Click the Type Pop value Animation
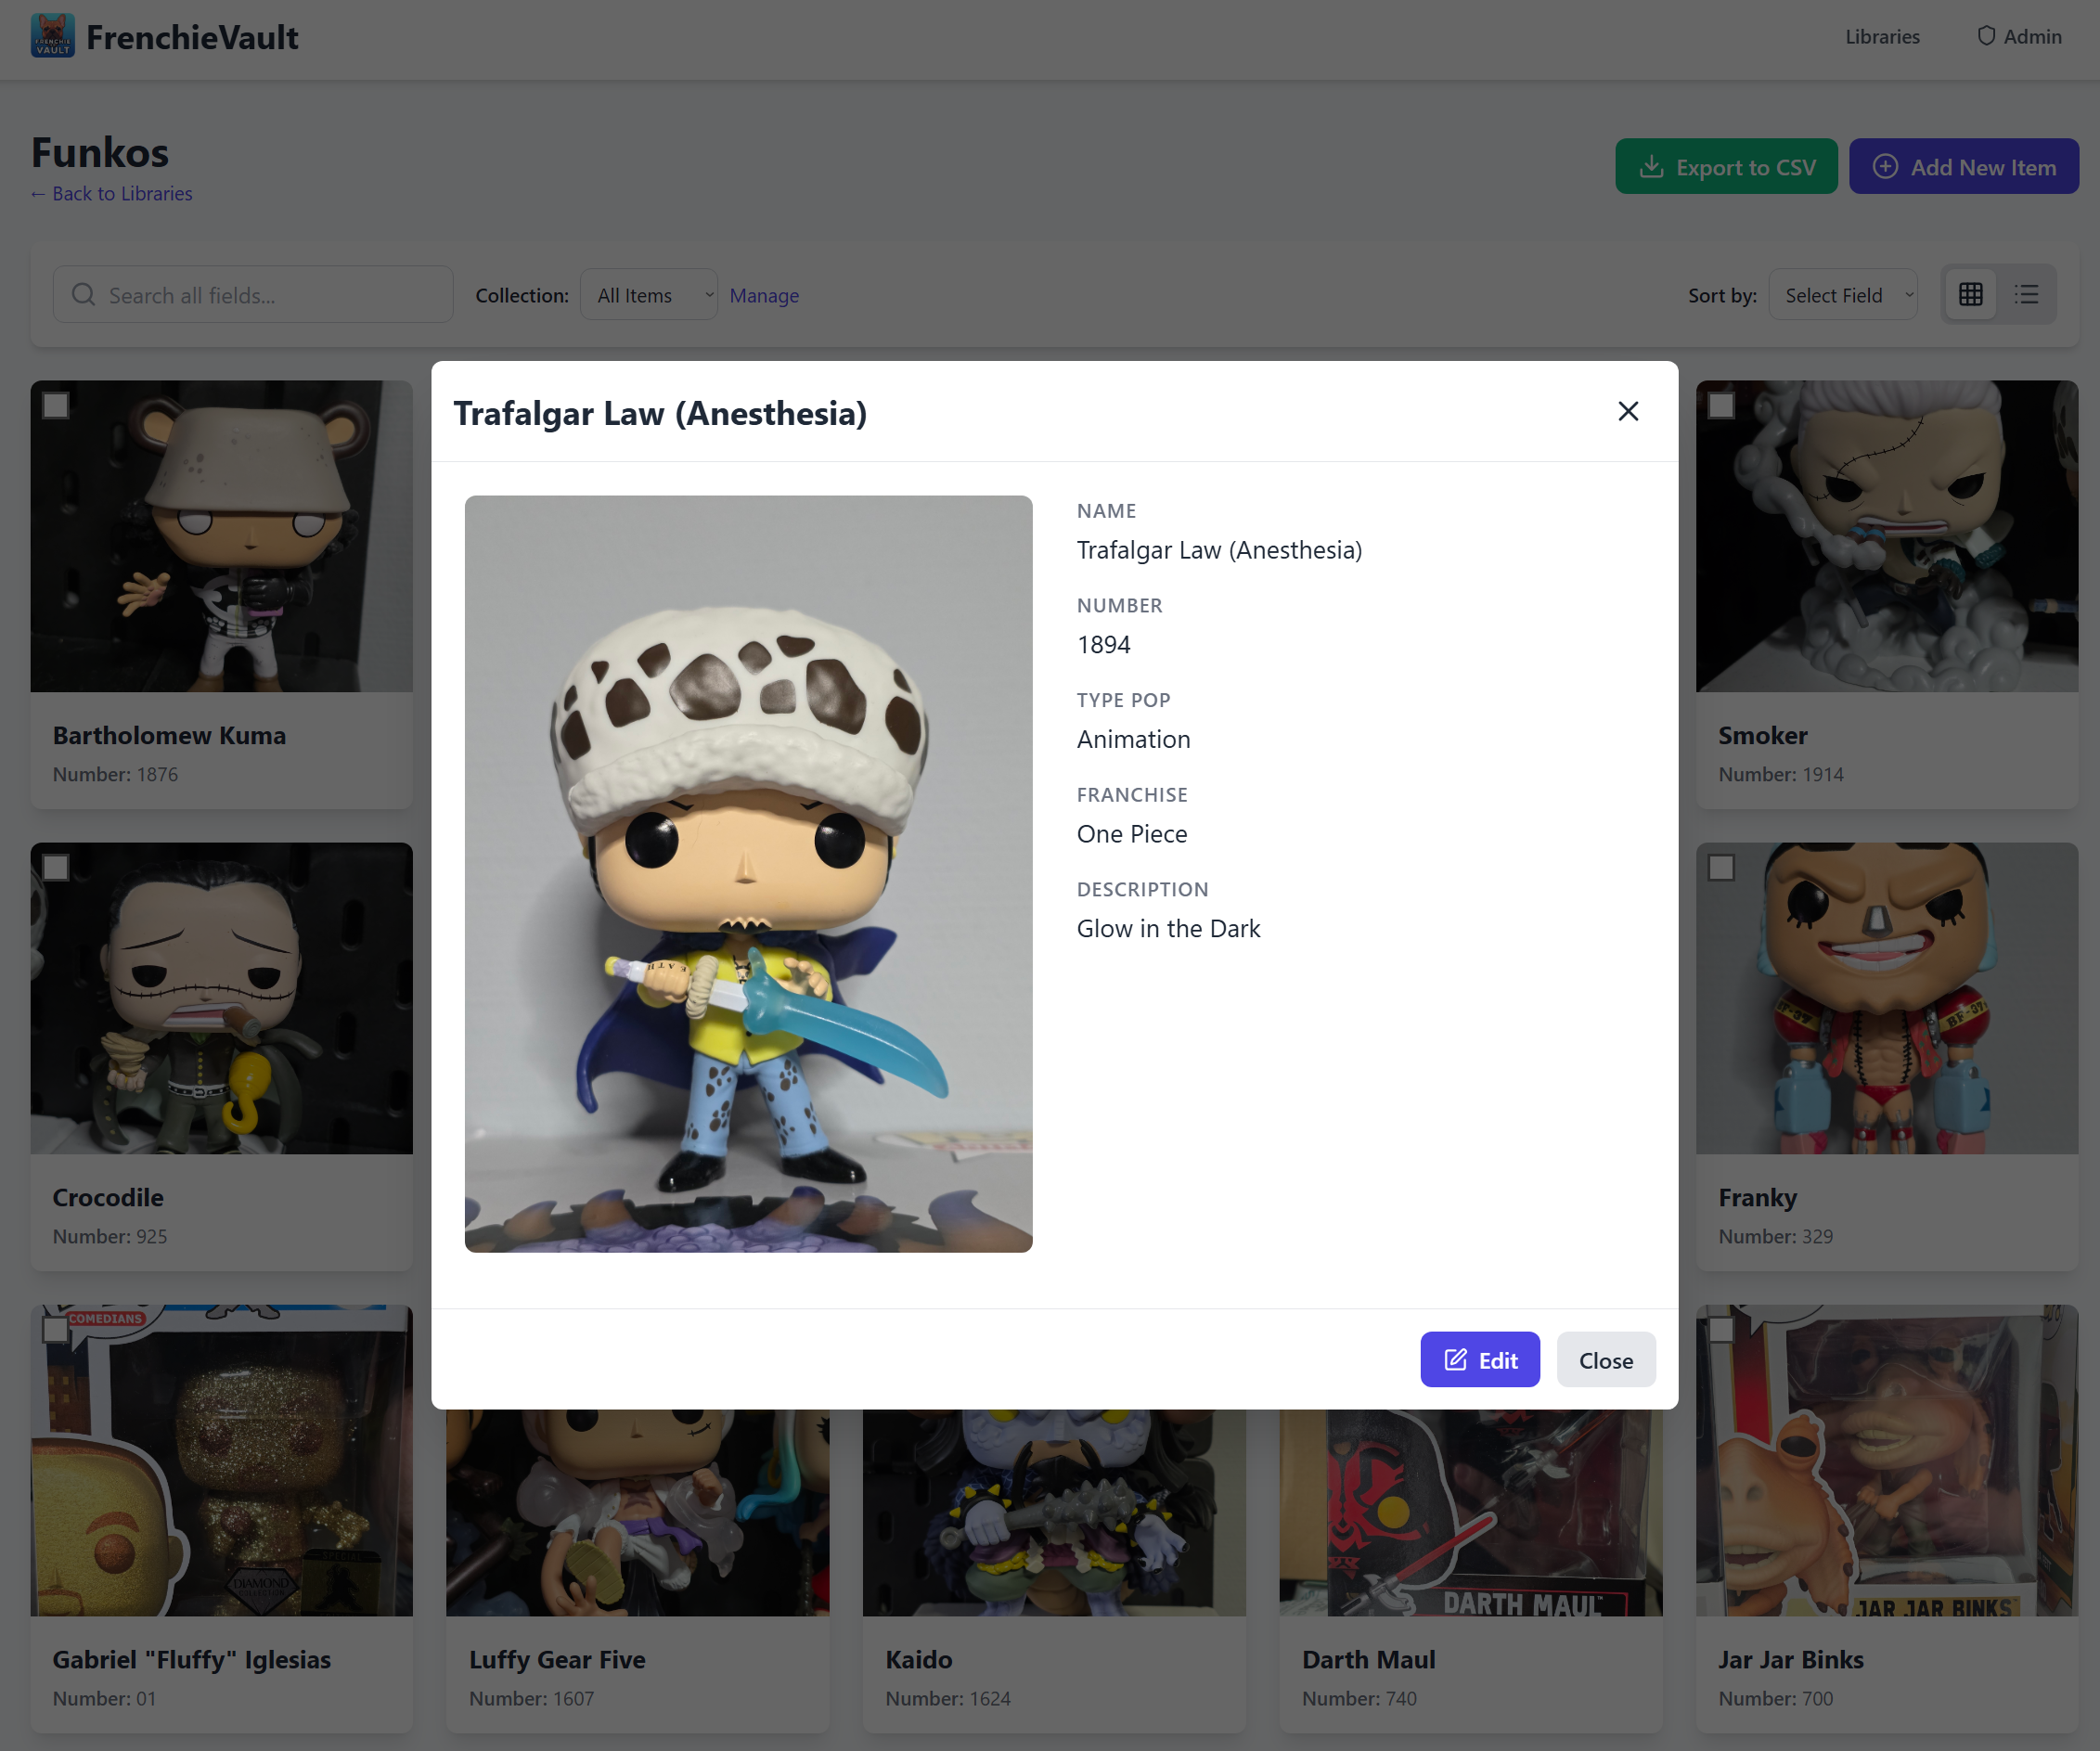Viewport: 2100px width, 1751px height. [1134, 739]
